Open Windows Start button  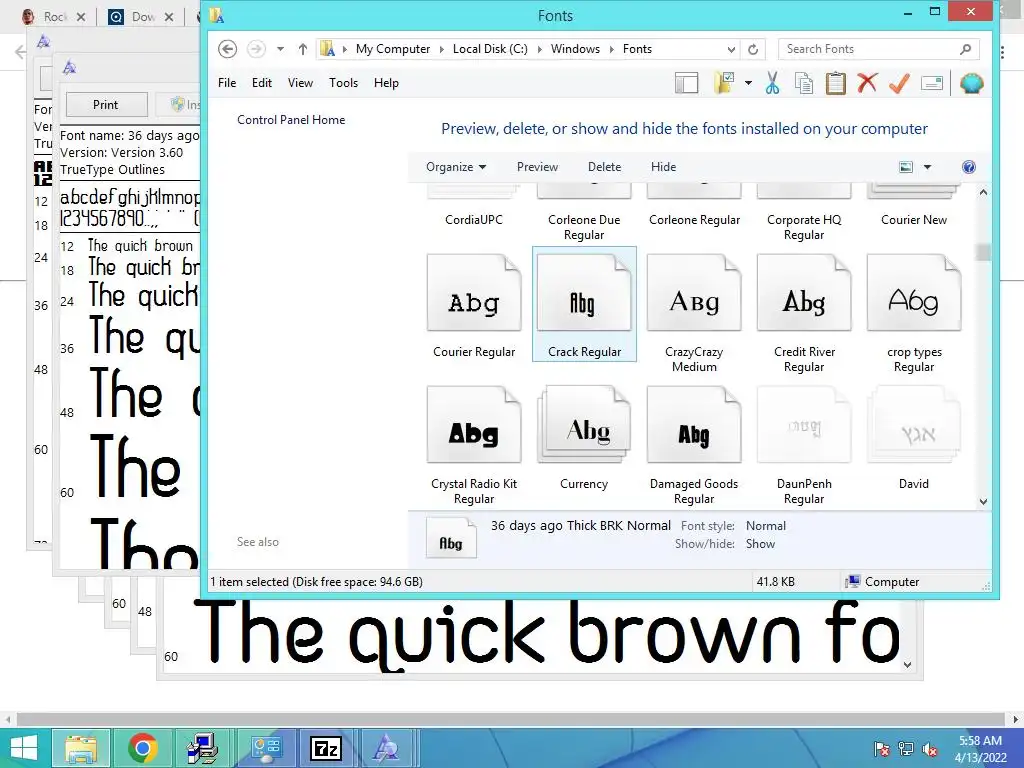coord(24,748)
